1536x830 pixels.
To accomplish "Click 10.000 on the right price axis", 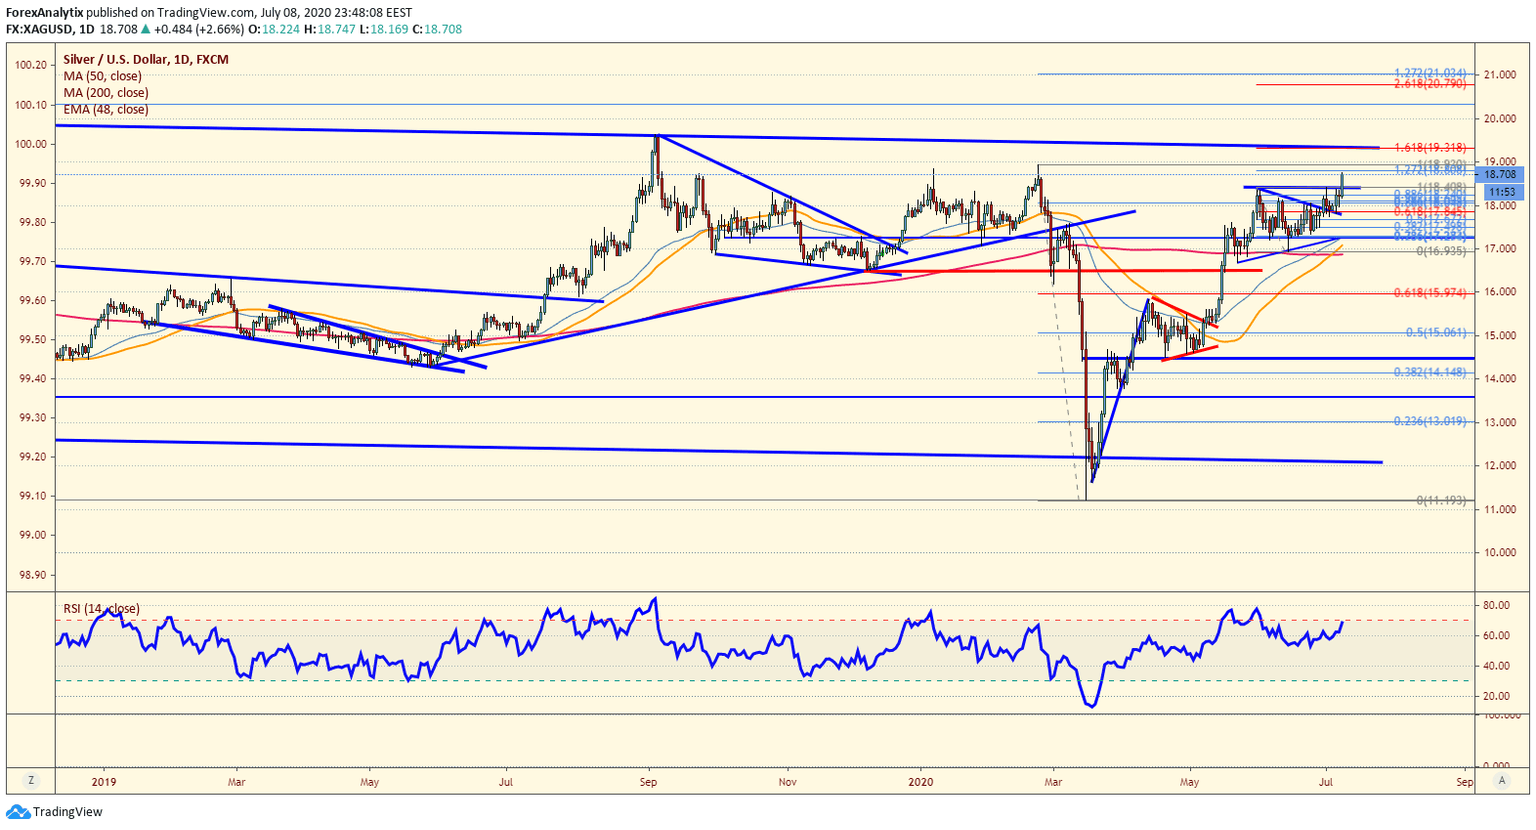I will click(x=1500, y=553).
